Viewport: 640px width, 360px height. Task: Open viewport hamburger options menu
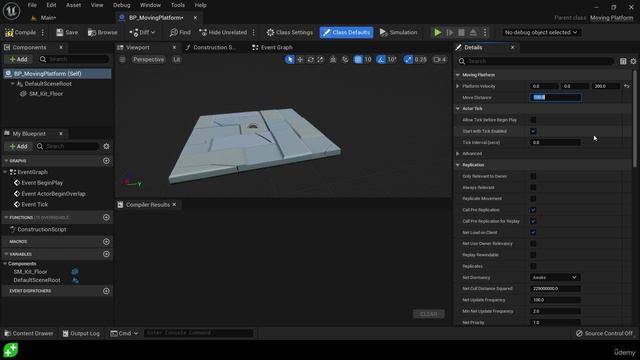(x=122, y=60)
